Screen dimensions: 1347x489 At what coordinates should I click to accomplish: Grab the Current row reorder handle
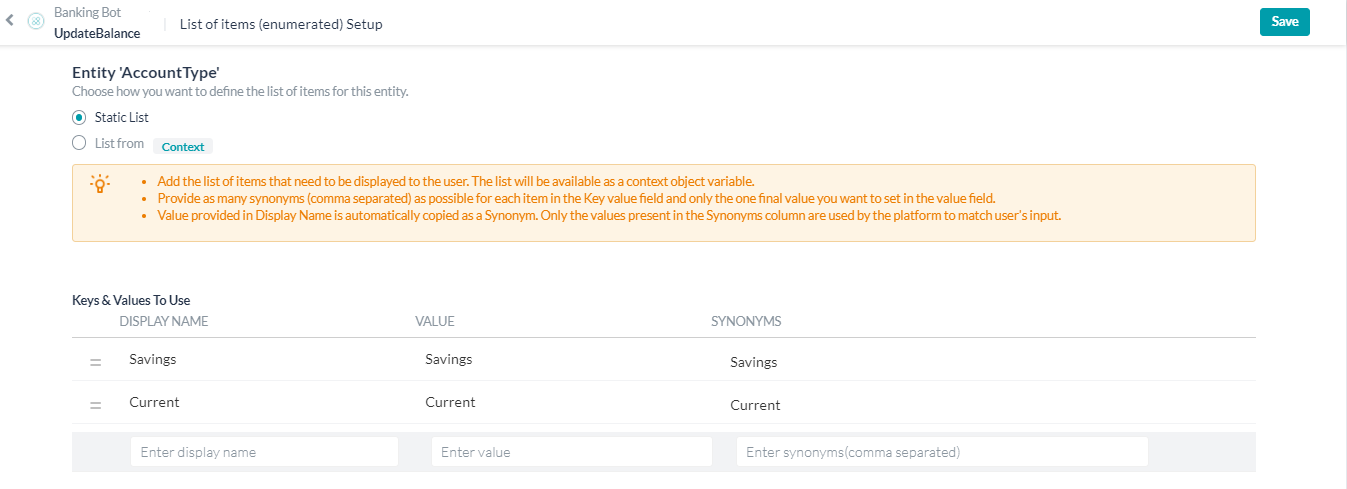(x=96, y=406)
